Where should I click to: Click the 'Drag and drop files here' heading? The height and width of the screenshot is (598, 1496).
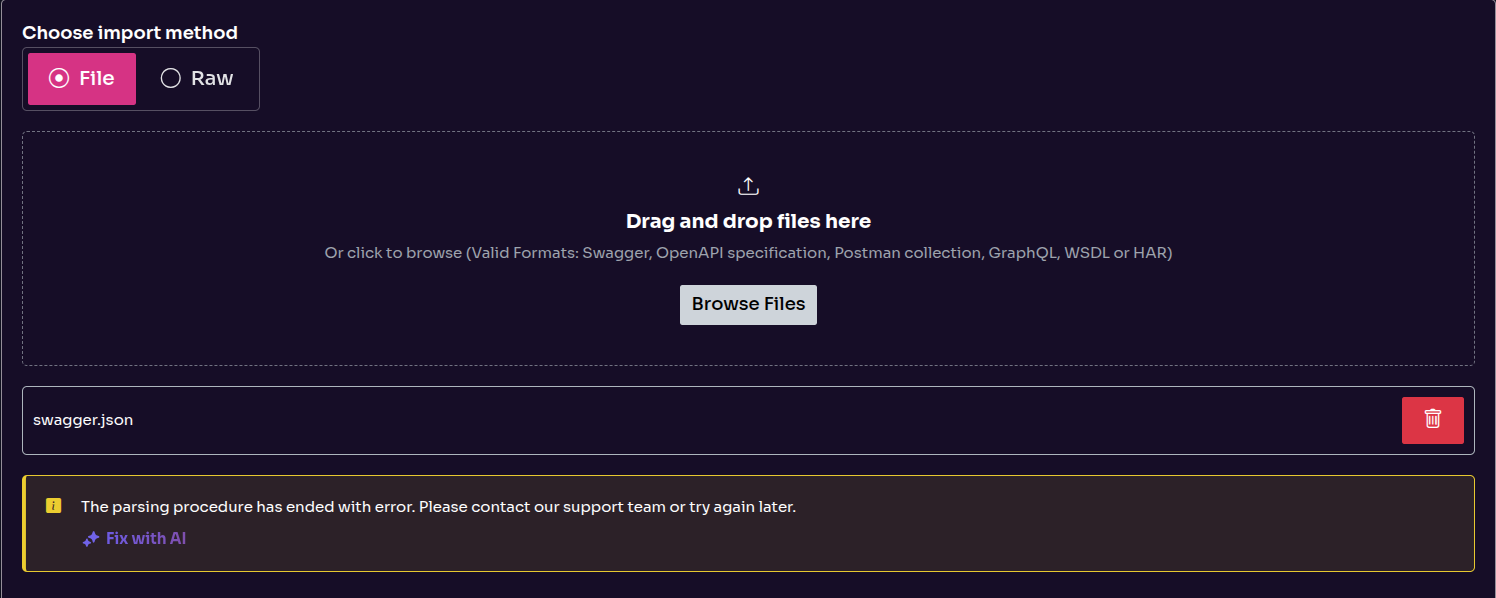748,221
